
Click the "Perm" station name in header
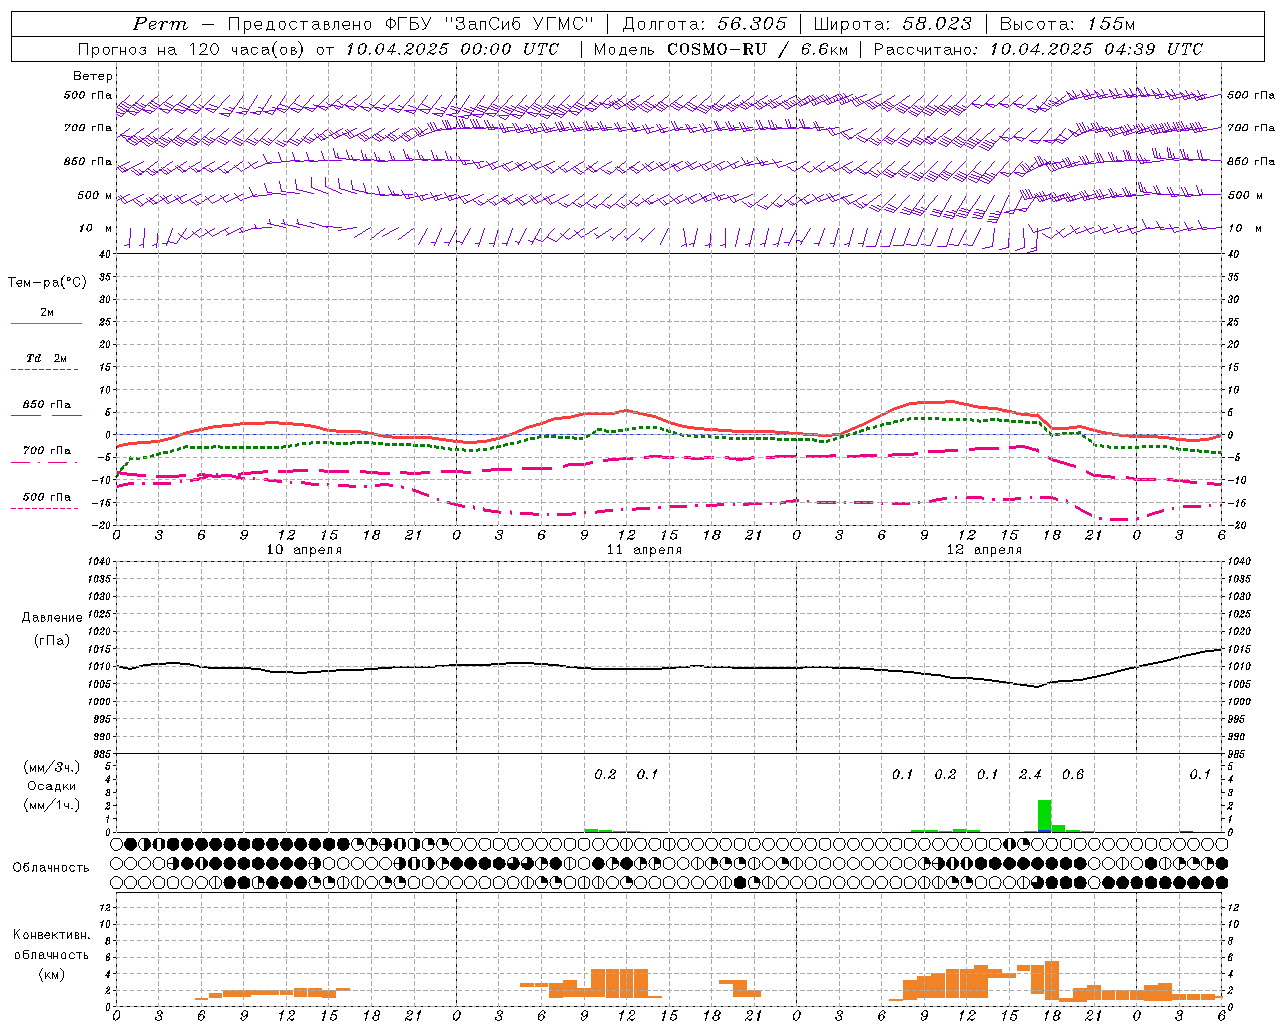click(160, 24)
